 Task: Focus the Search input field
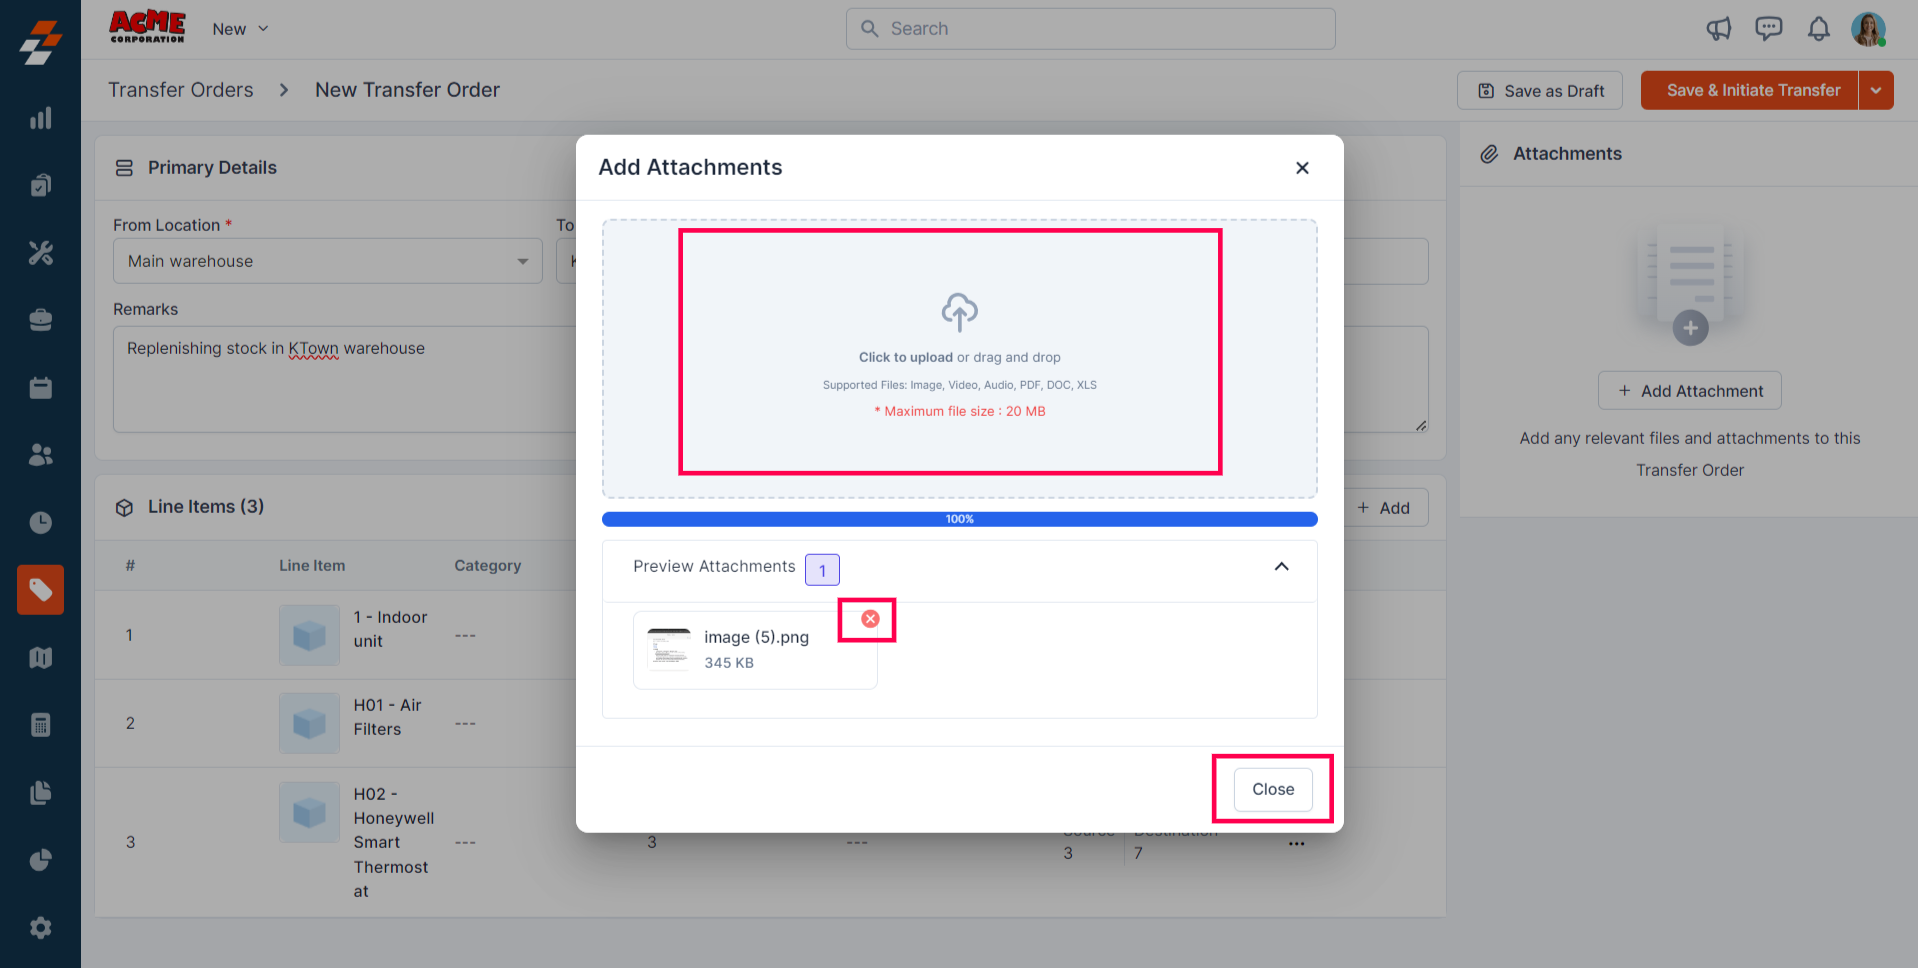pyautogui.click(x=1091, y=29)
